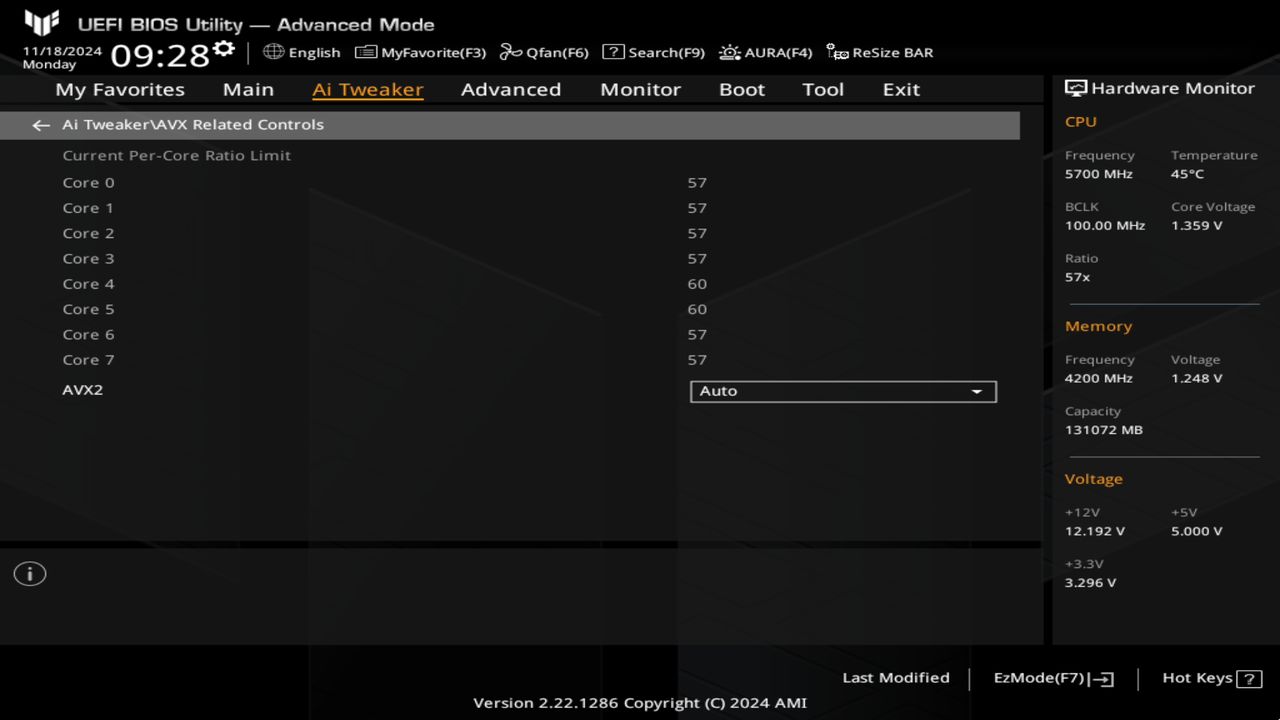Image resolution: width=1280 pixels, height=720 pixels.
Task: Toggle ReSize BAR
Action: click(880, 52)
